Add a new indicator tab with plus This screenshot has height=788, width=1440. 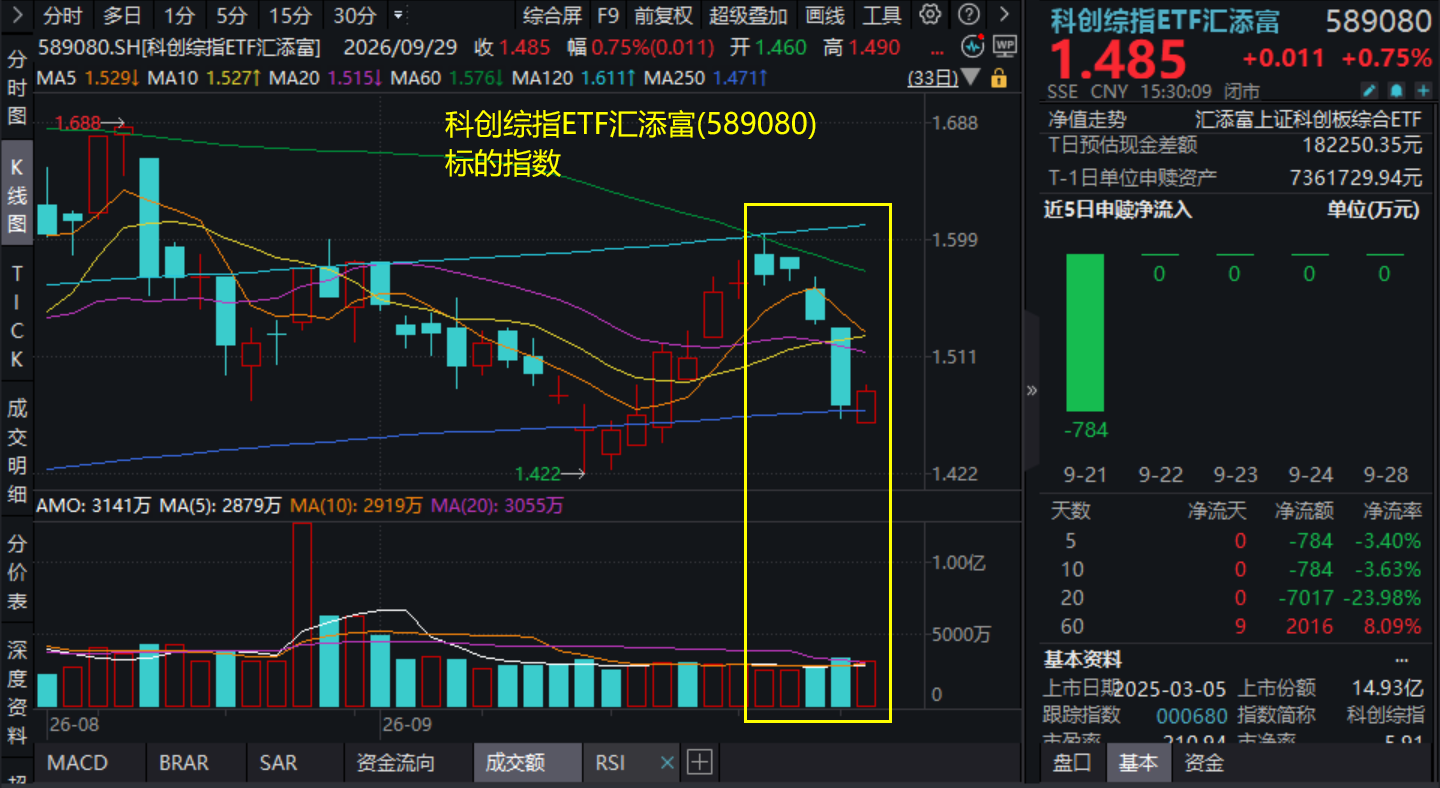699,763
